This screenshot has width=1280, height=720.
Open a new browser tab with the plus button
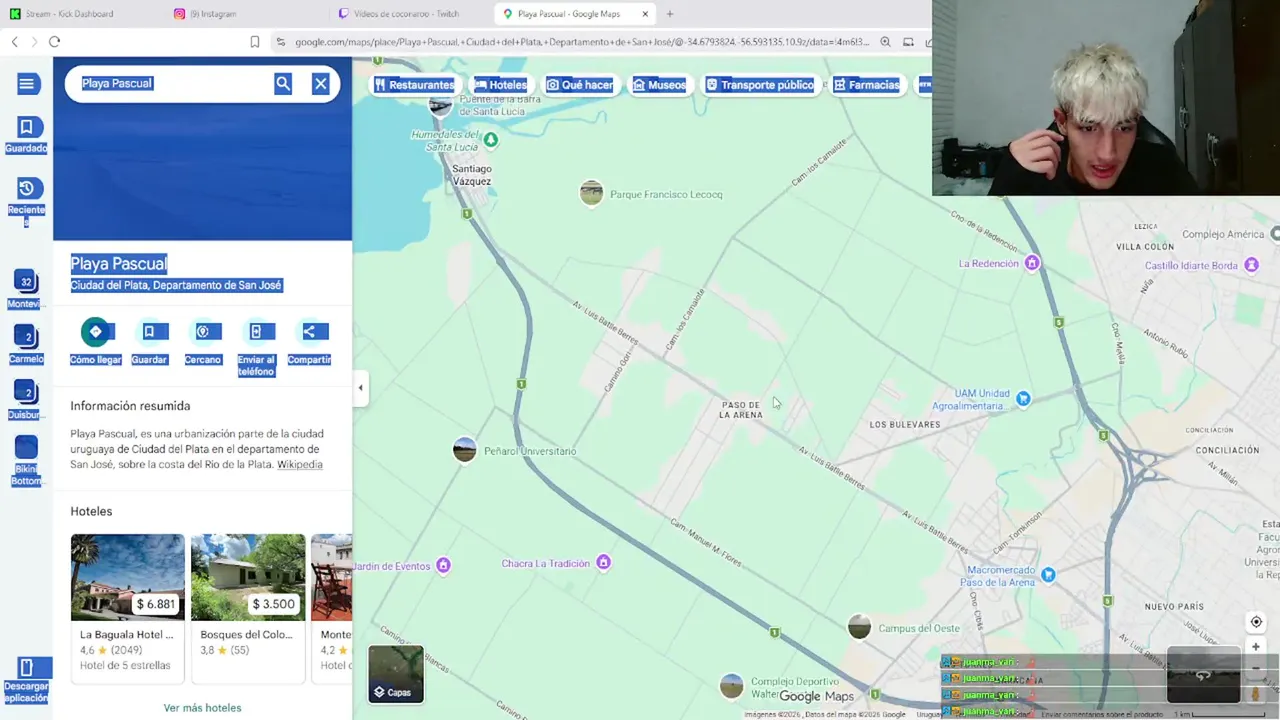coord(670,14)
